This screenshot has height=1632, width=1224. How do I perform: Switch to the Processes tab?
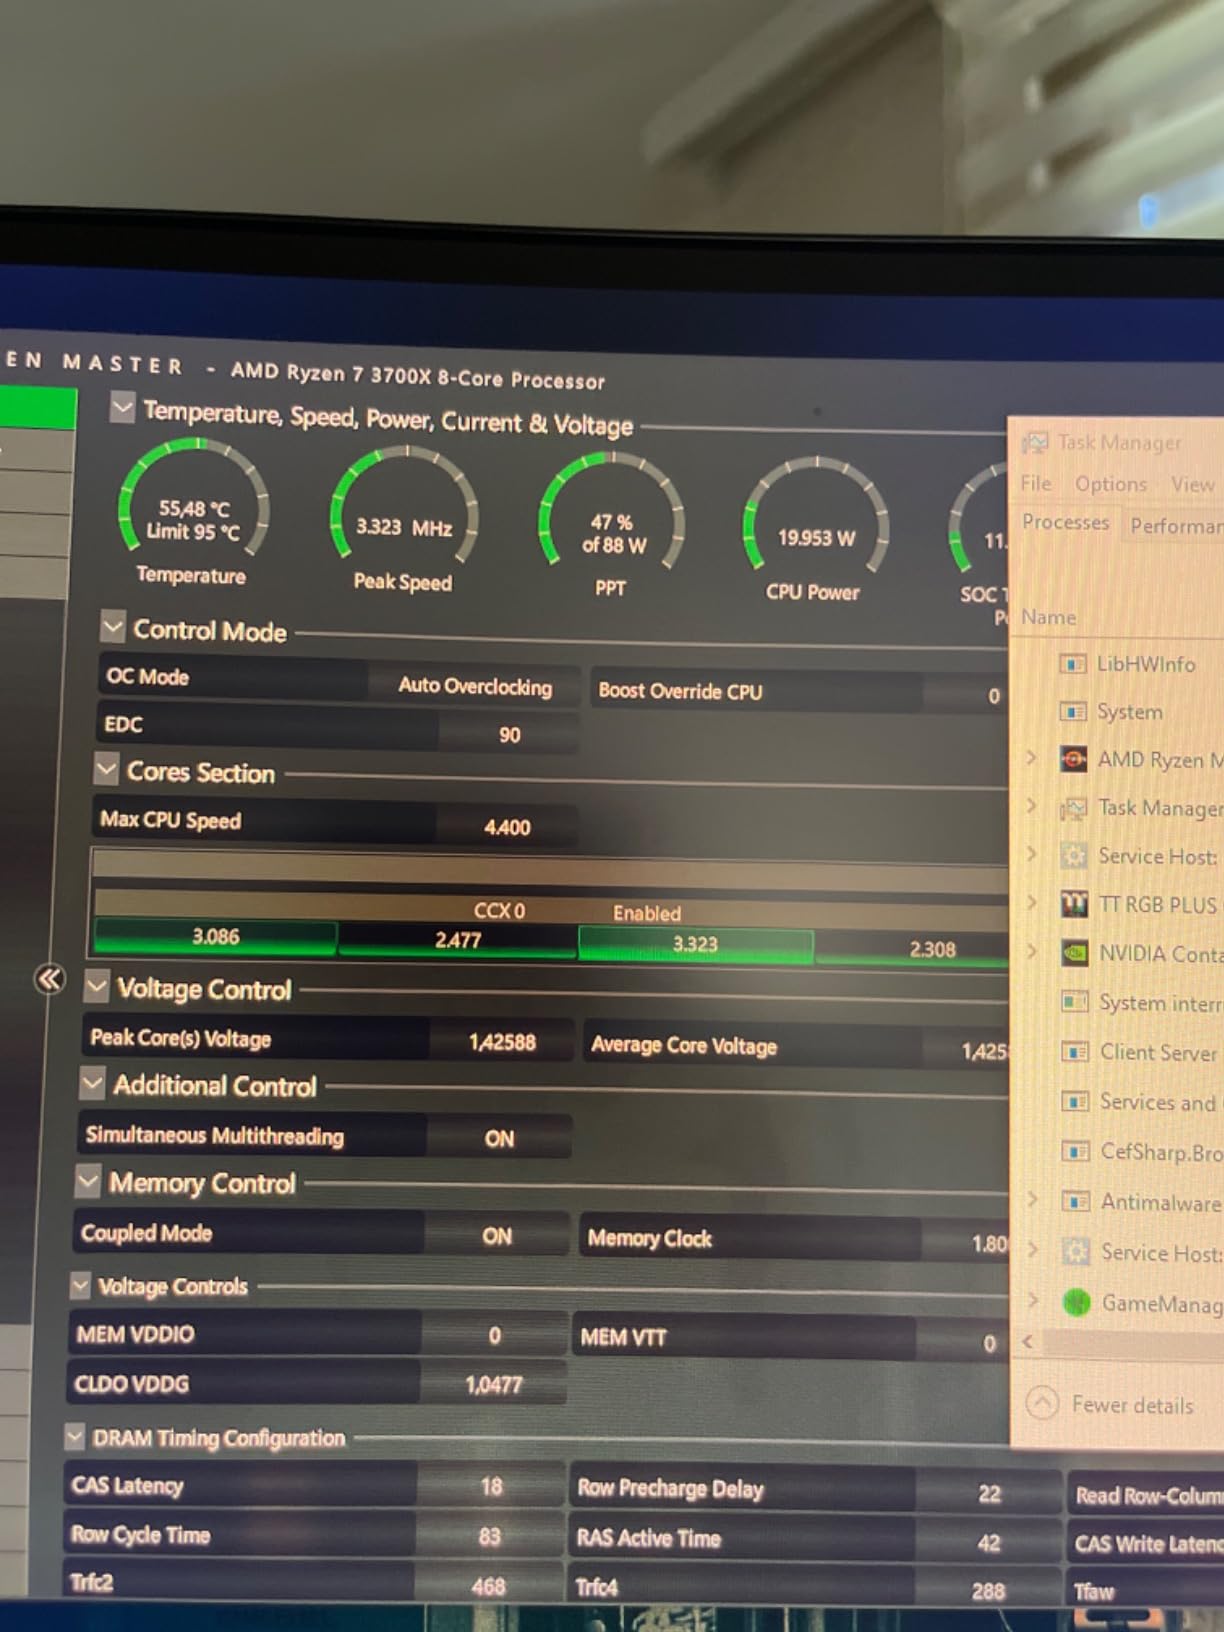tap(1065, 522)
